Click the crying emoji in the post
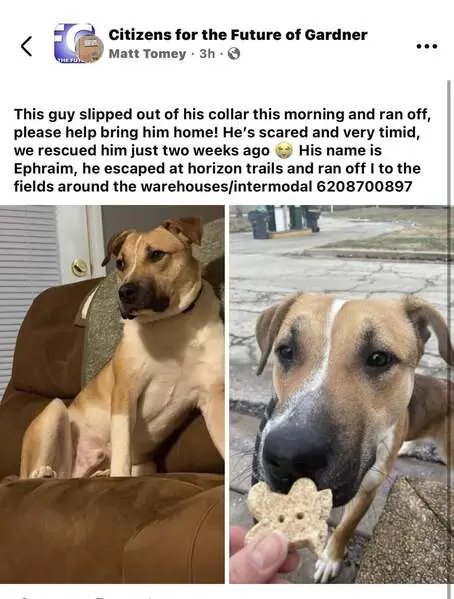This screenshot has width=454, height=599. 284,151
